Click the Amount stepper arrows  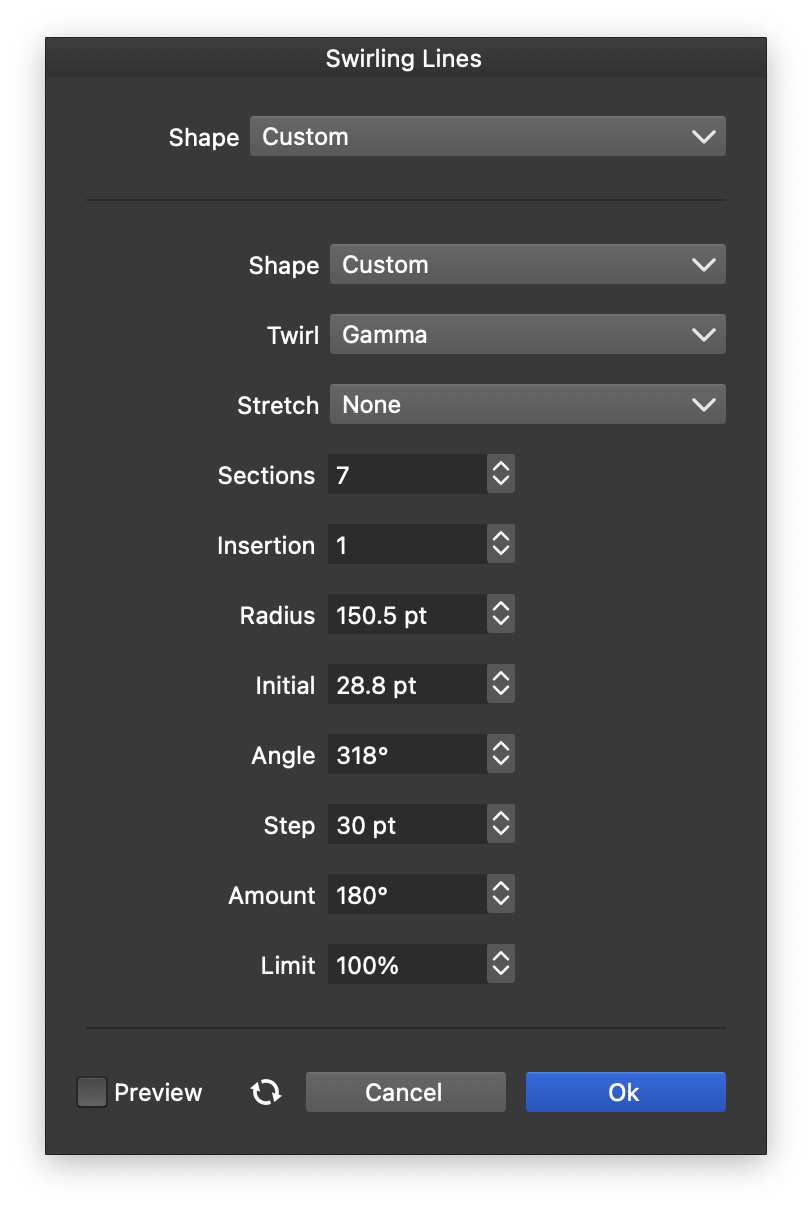(x=501, y=895)
